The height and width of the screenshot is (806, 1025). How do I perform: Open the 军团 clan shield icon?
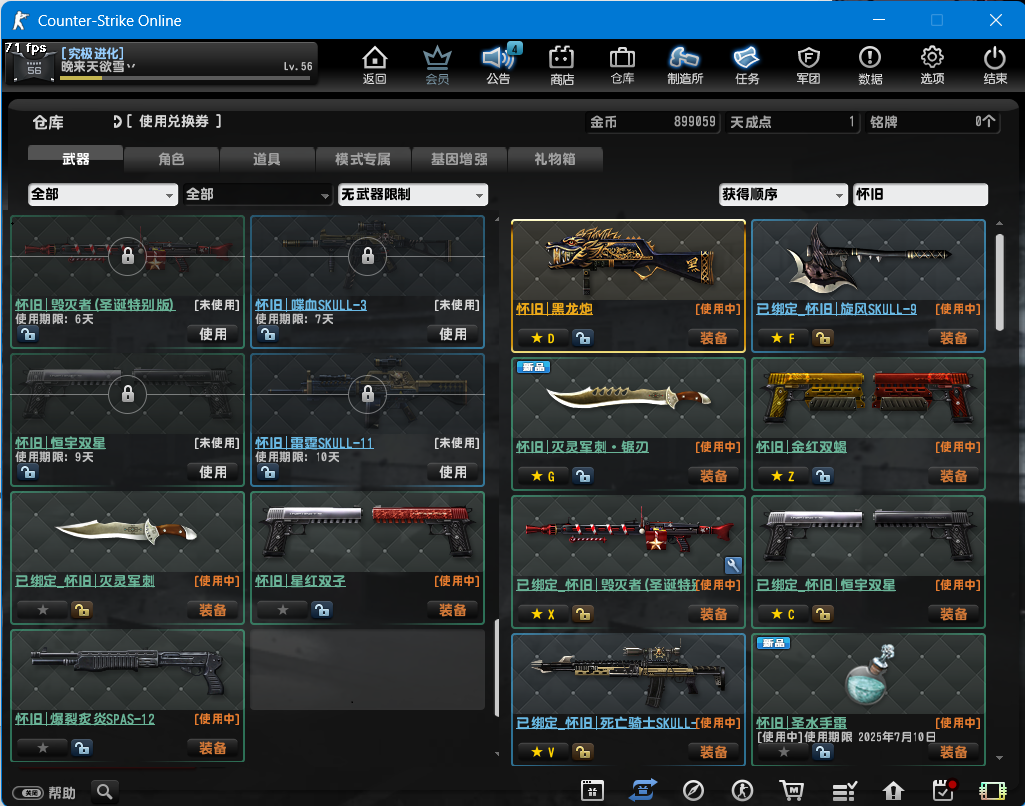click(x=809, y=65)
